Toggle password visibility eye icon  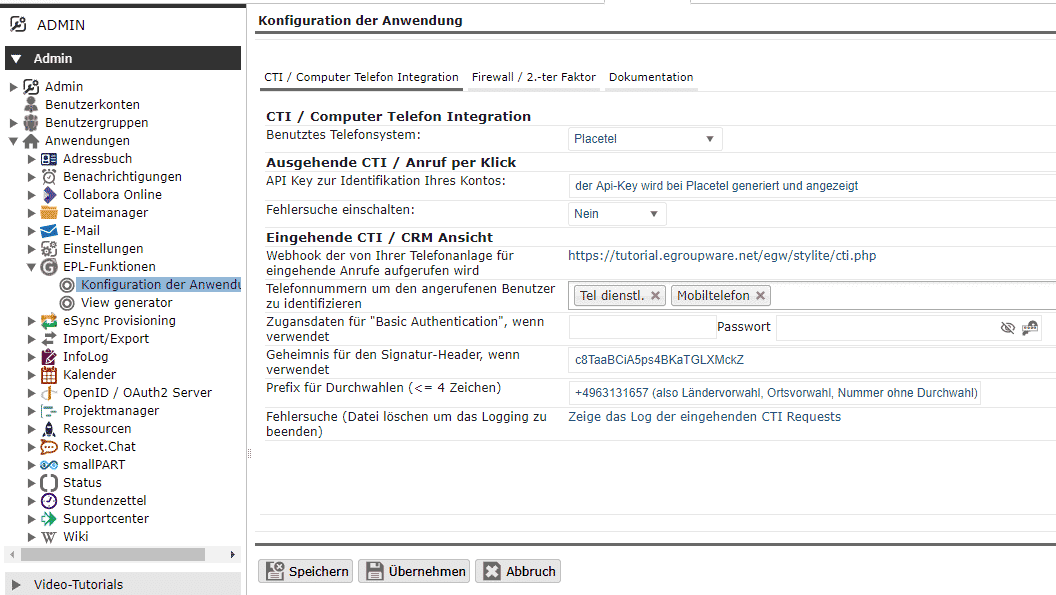pyautogui.click(x=1007, y=327)
